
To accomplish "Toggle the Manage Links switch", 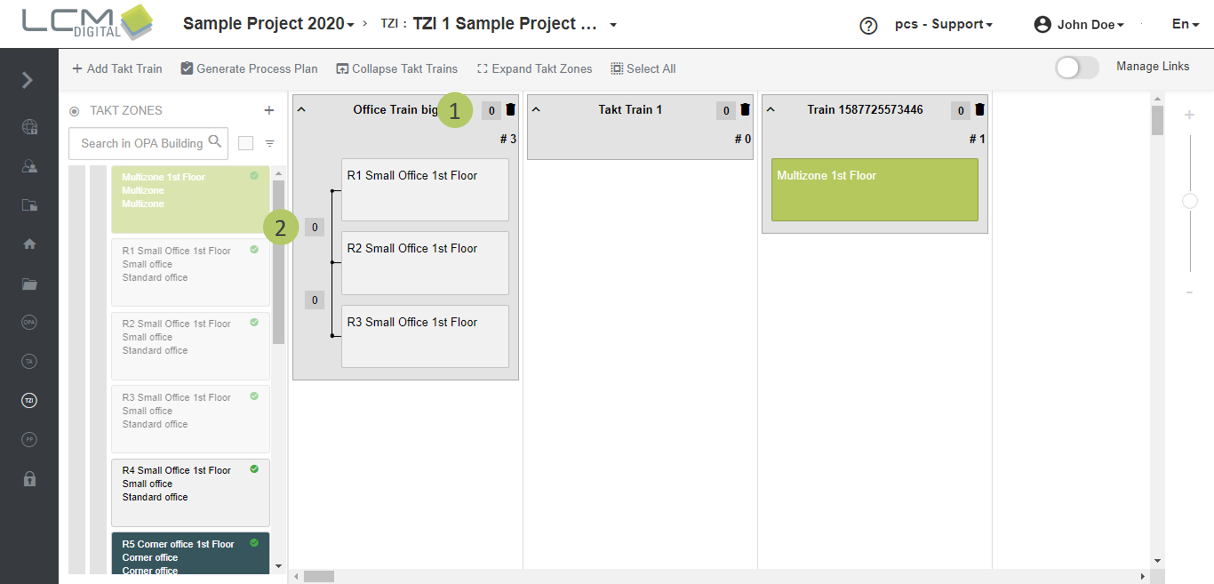I will point(1077,67).
